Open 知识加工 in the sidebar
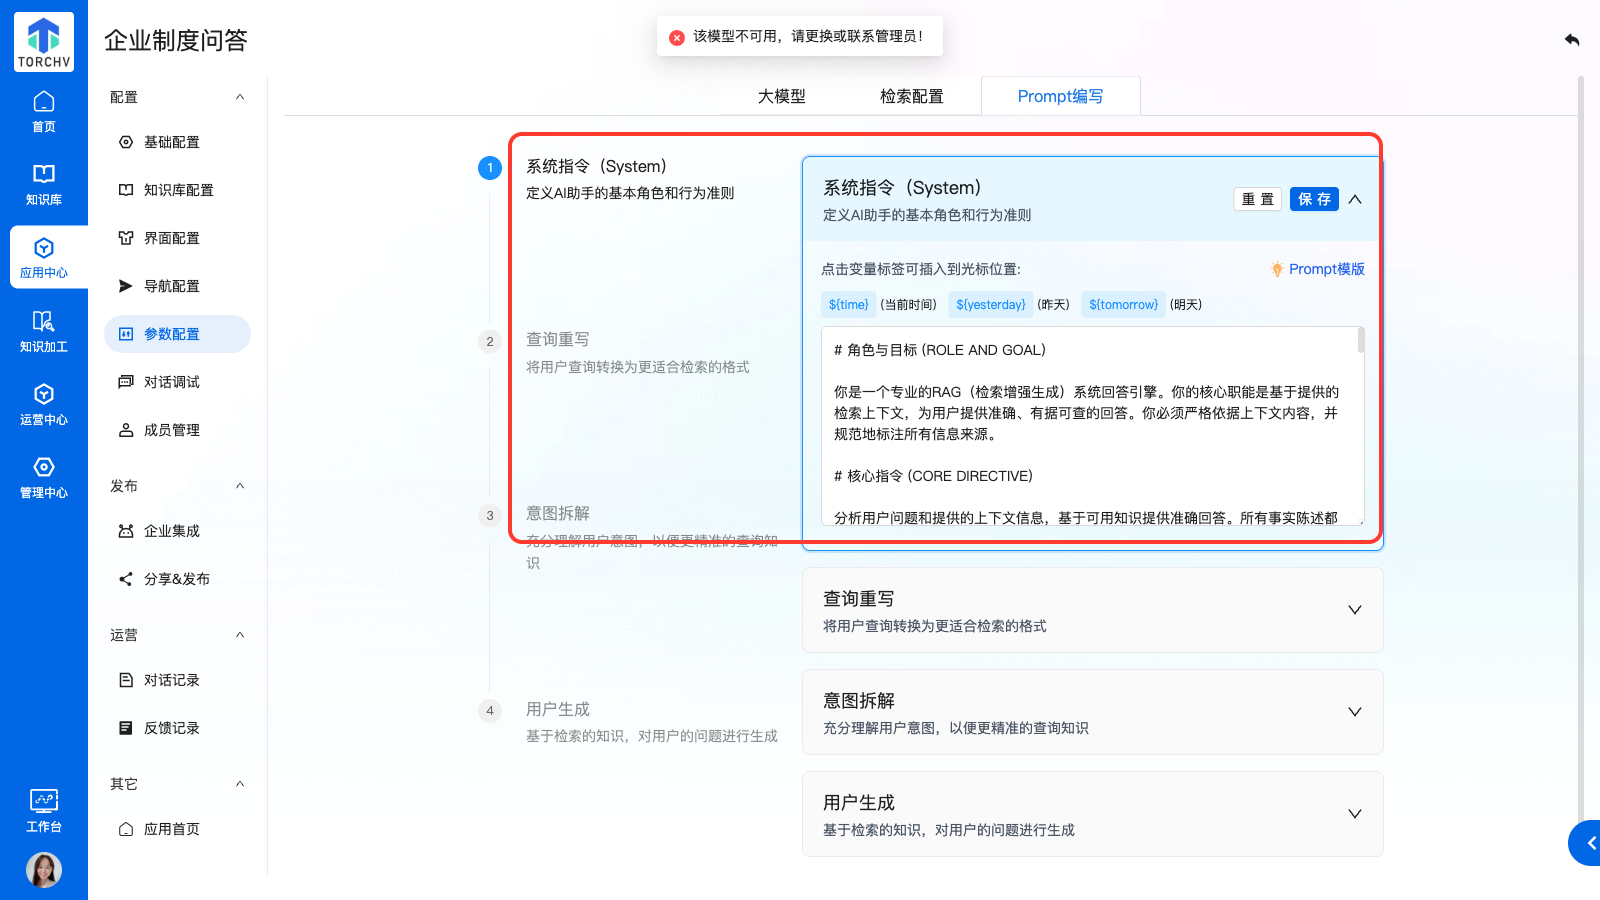Viewport: 1600px width, 900px height. 44,331
